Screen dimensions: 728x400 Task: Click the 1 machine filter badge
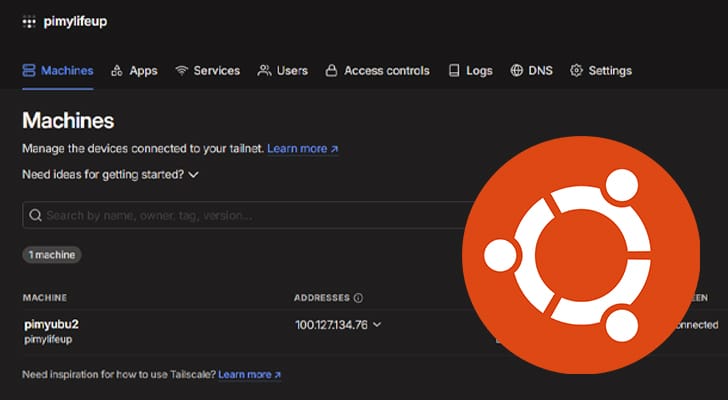tap(52, 255)
